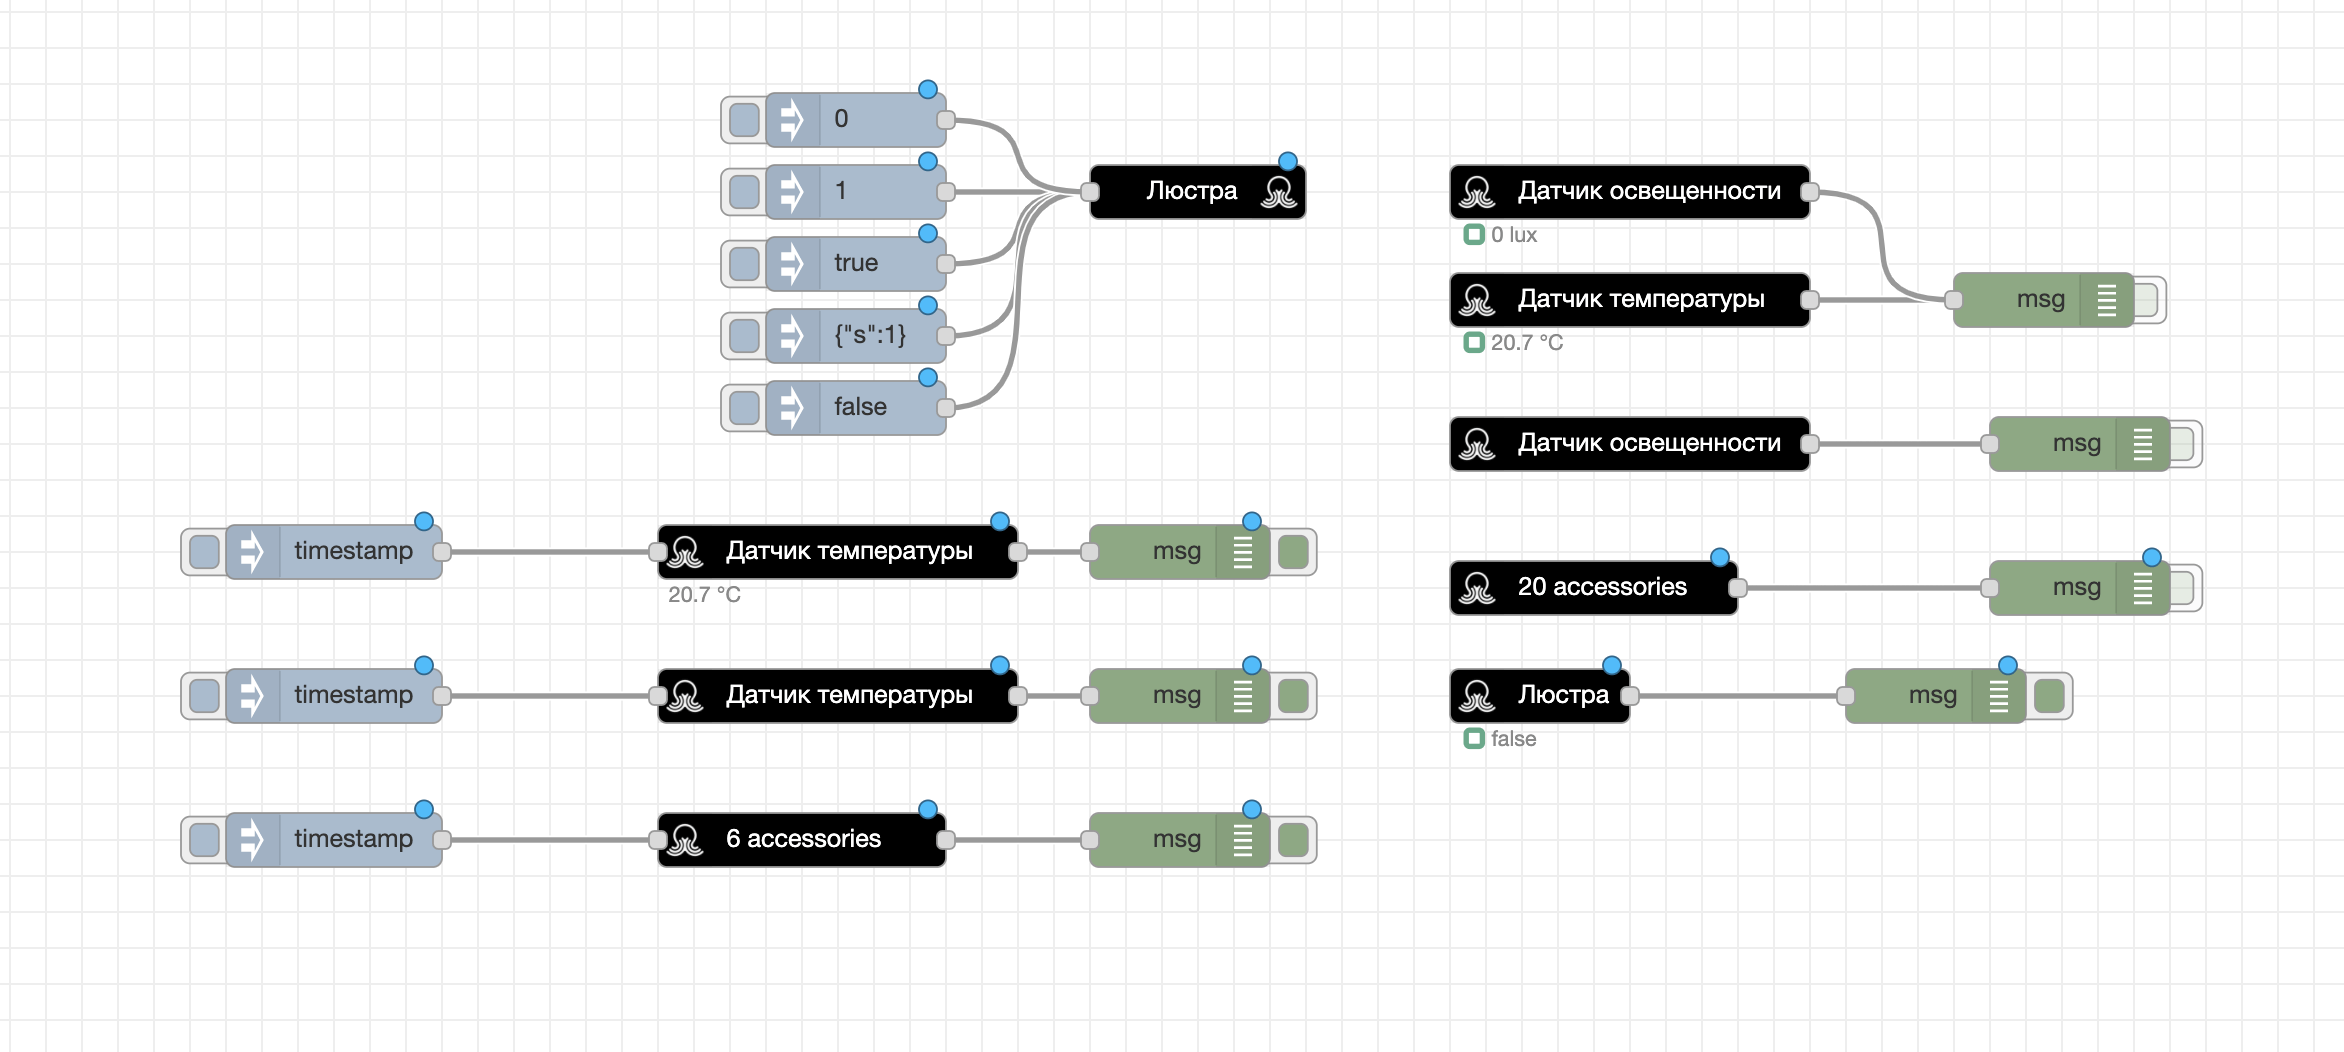Click the arrow icon on the "1" inject node
Screen dimensions: 2344x1052
pyautogui.click(x=792, y=192)
